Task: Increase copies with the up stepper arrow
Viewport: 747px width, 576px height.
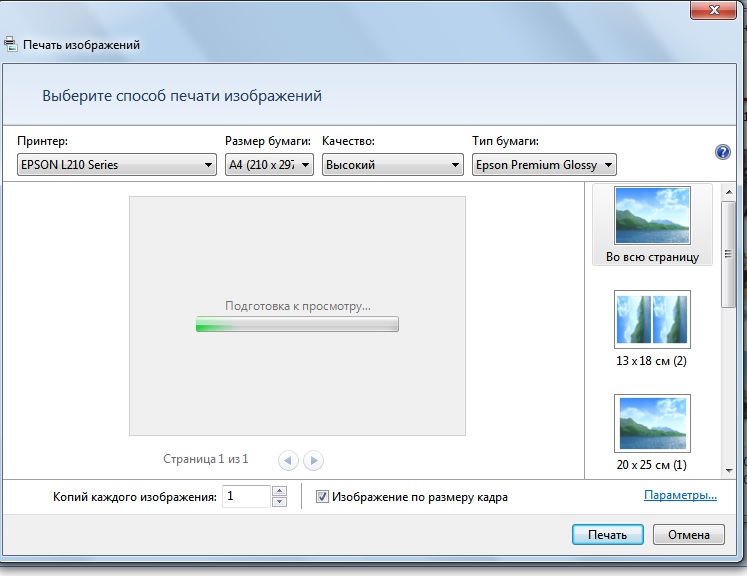Action: point(280,491)
